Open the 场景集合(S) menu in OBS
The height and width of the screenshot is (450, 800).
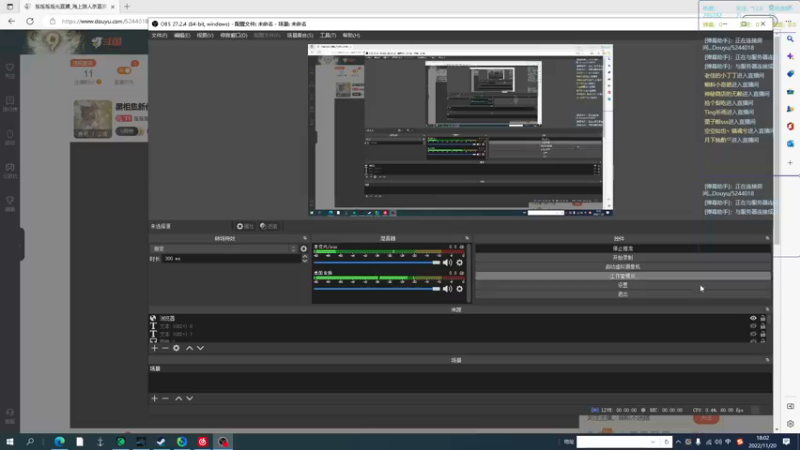tap(300, 35)
